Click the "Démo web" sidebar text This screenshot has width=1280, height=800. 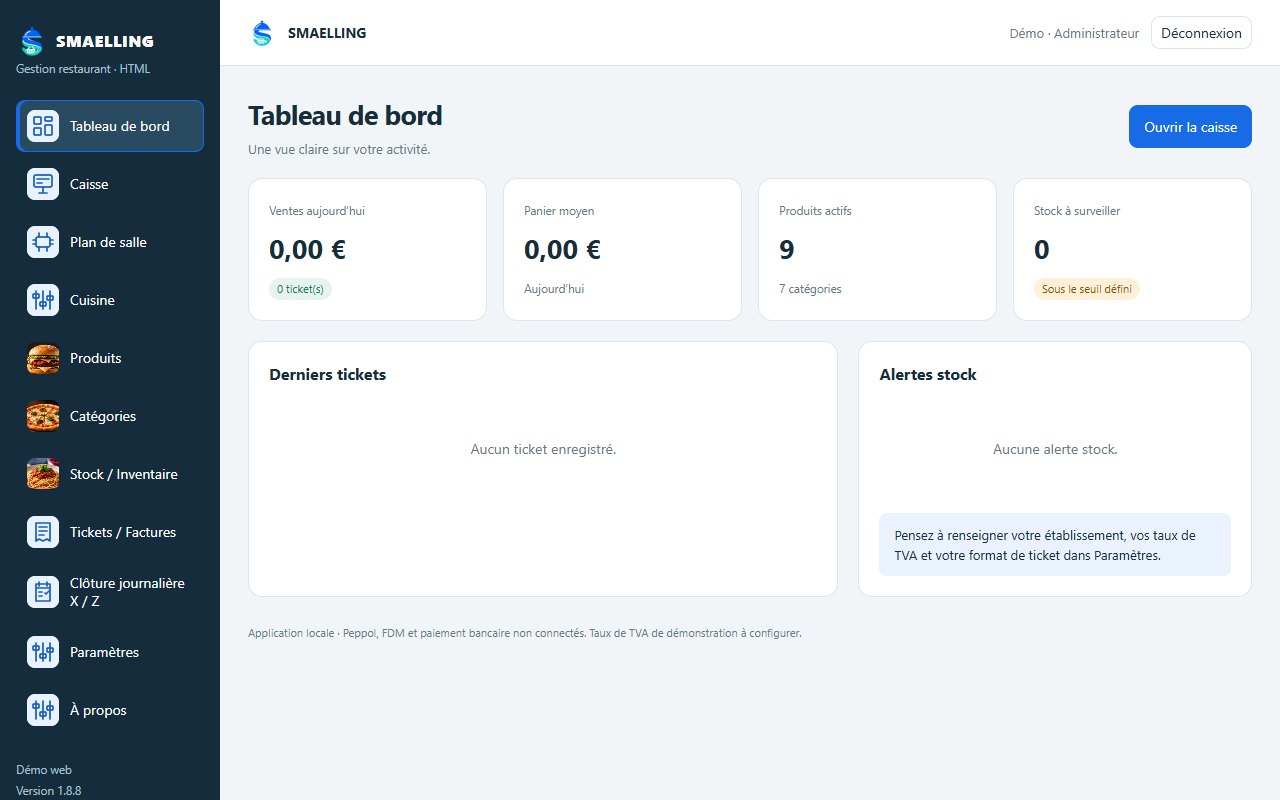pyautogui.click(x=44, y=770)
